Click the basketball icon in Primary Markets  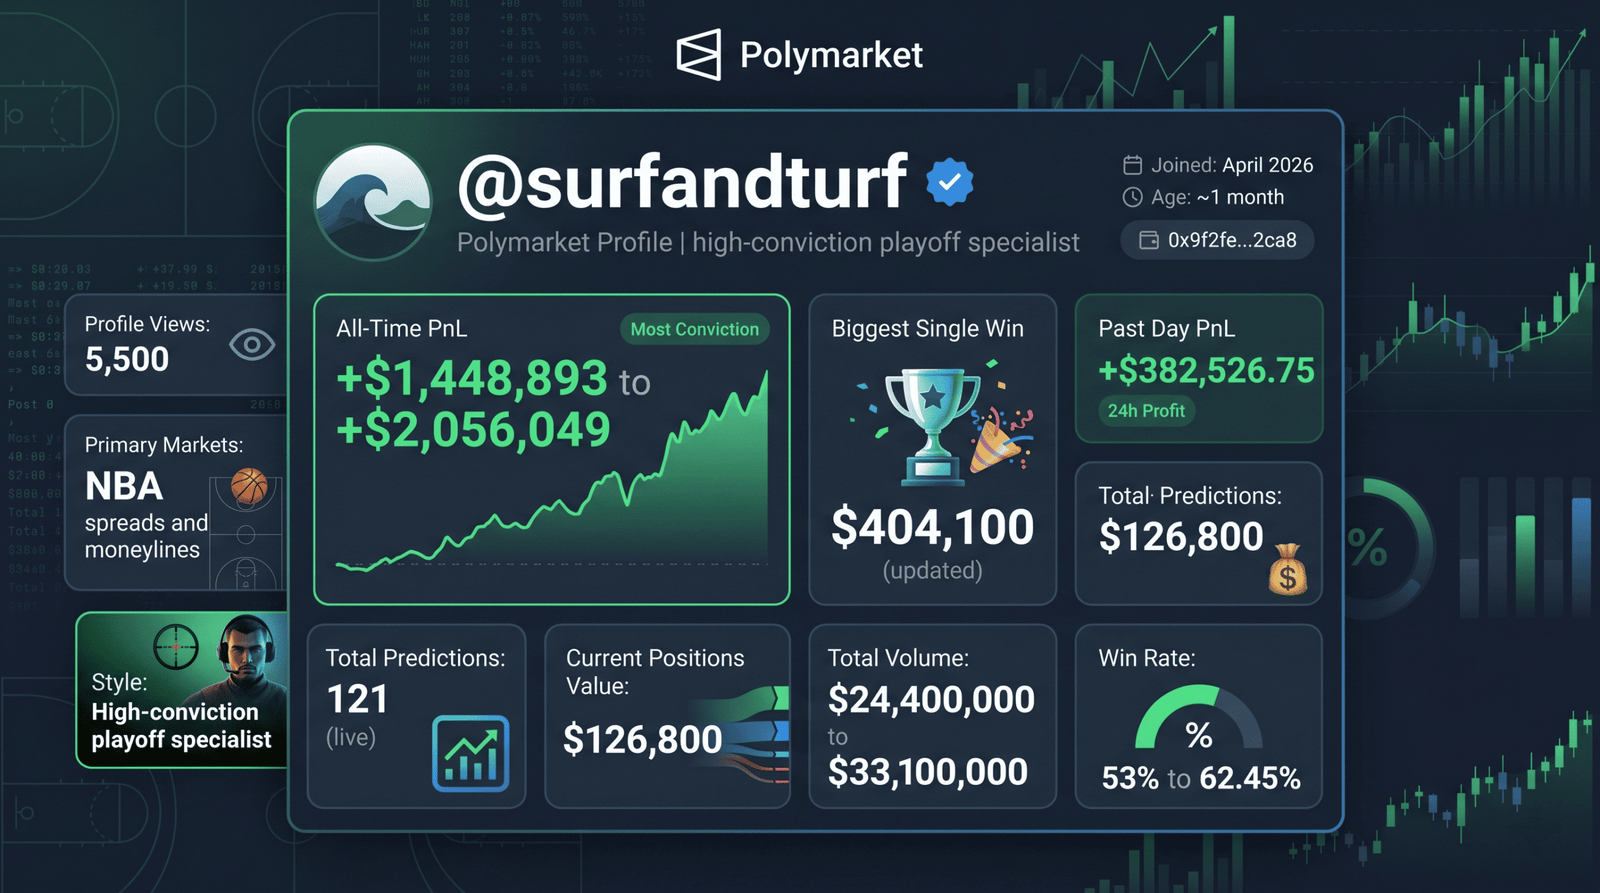249,487
